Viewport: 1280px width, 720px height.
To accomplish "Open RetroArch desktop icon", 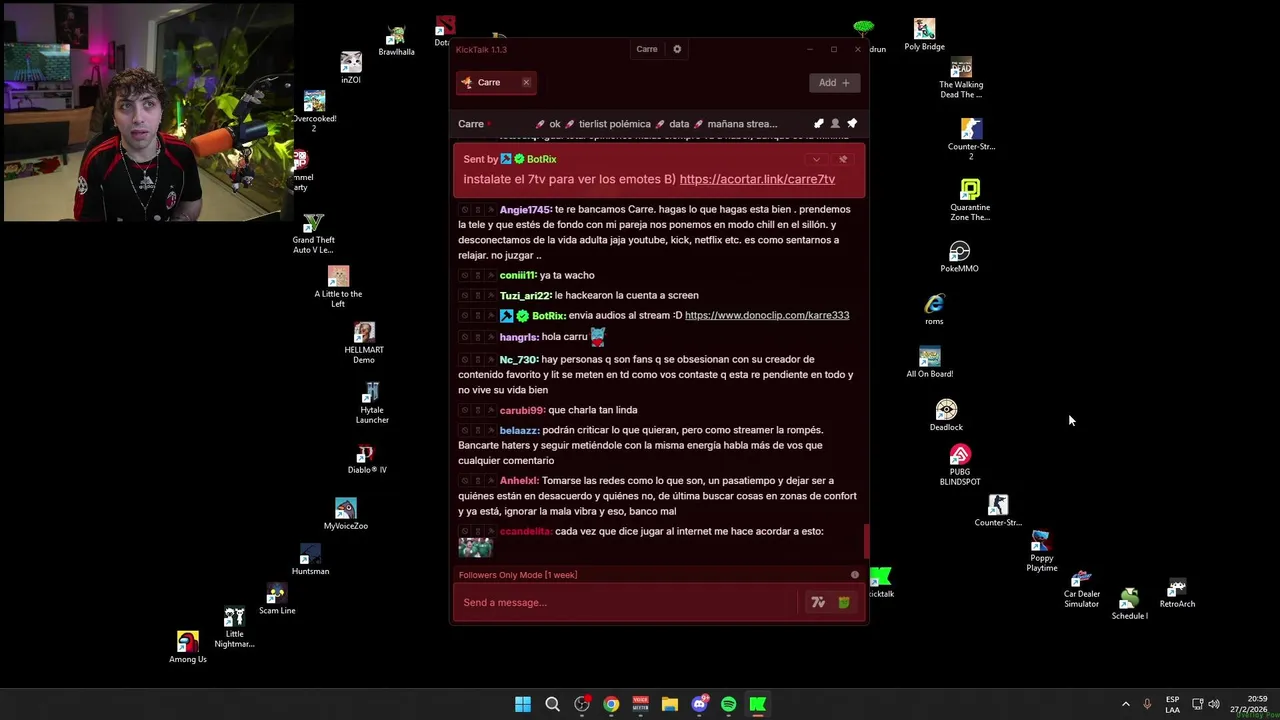I will (x=1177, y=593).
